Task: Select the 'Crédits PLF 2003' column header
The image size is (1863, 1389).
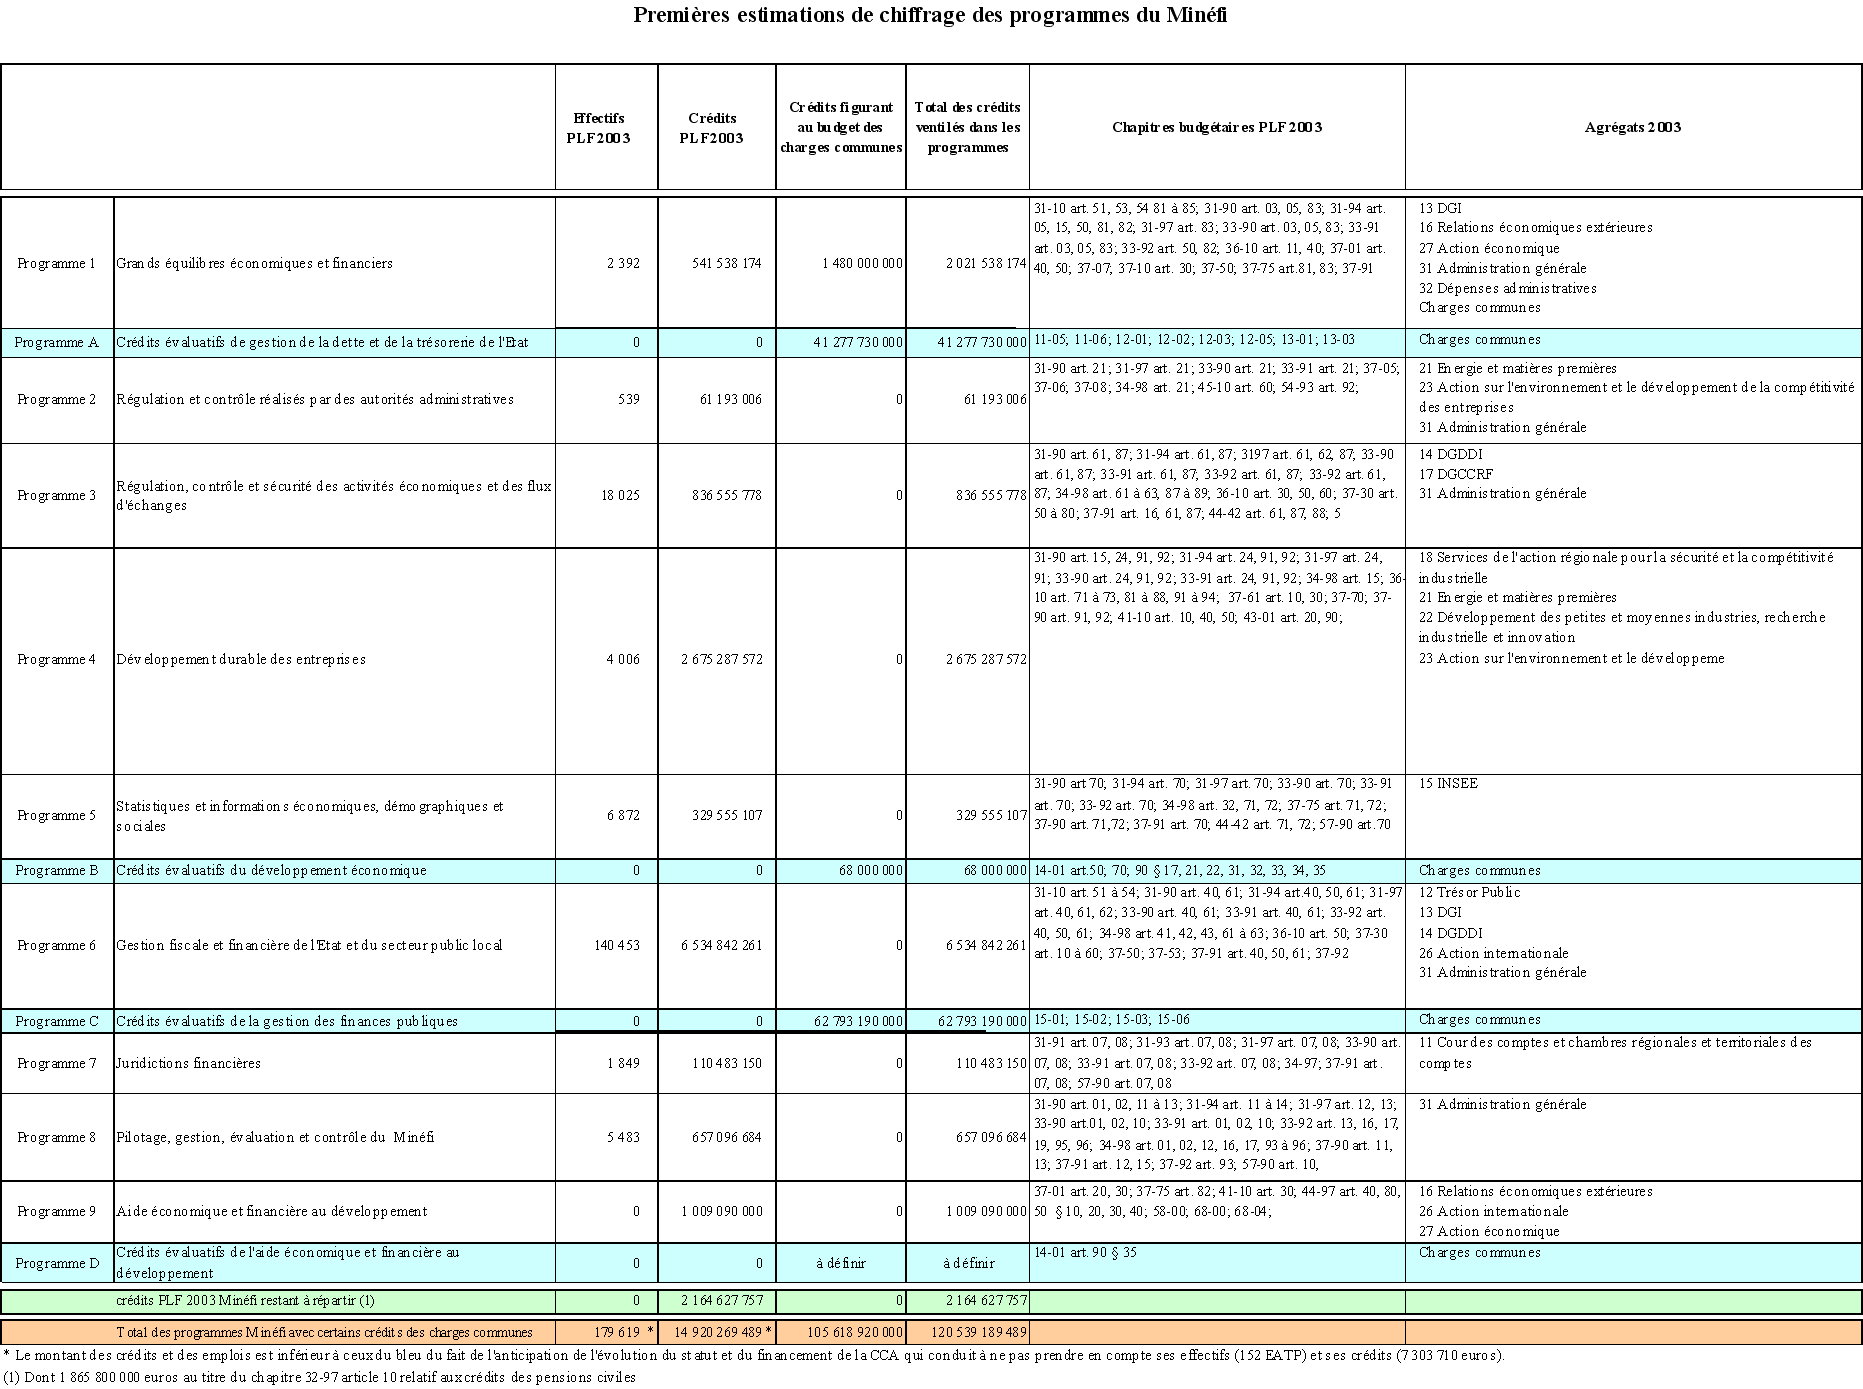Action: click(712, 128)
